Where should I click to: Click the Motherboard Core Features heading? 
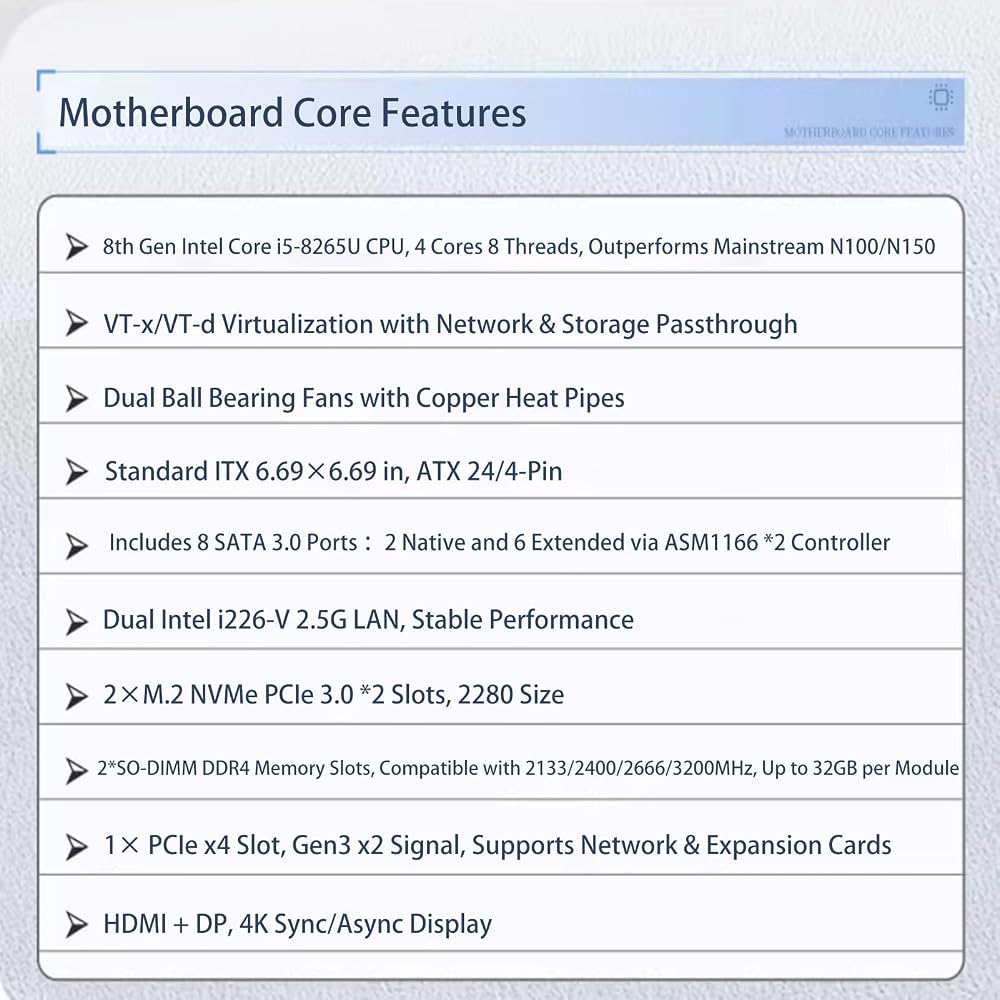point(292,113)
